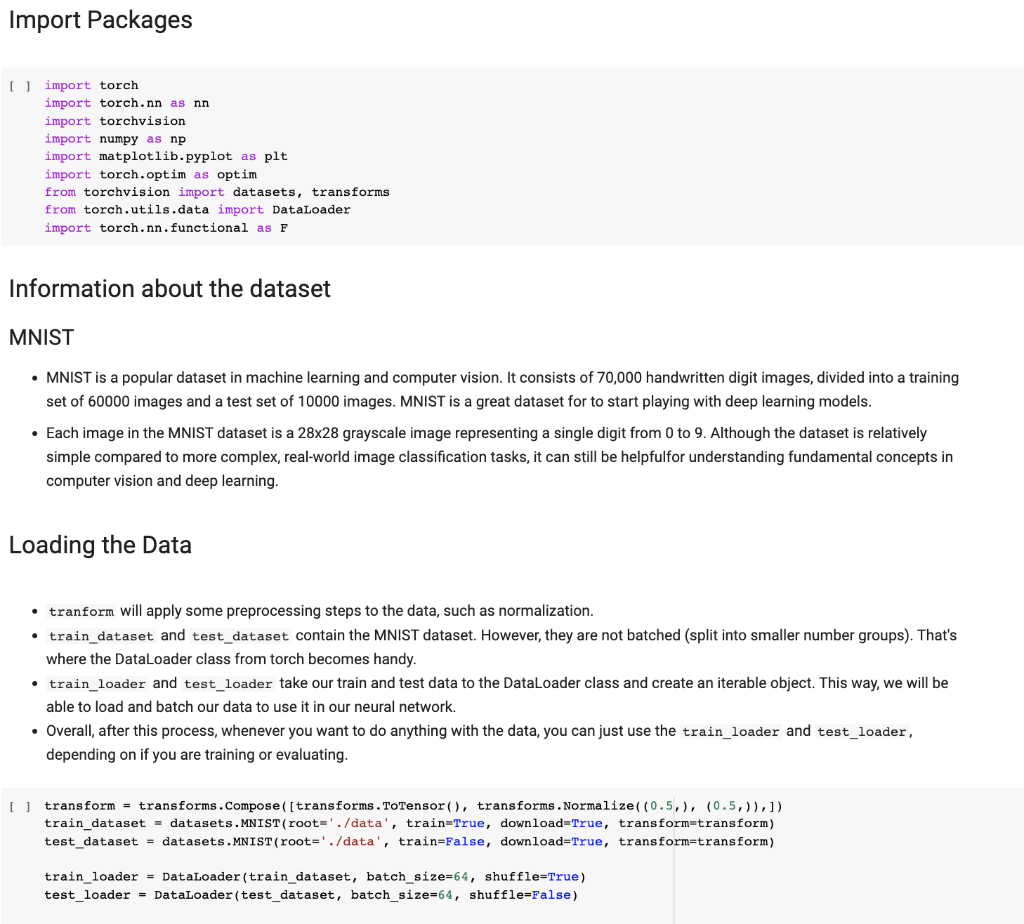Click the 'import numpy as np' line
This screenshot has height=924, width=1024.
(115, 139)
